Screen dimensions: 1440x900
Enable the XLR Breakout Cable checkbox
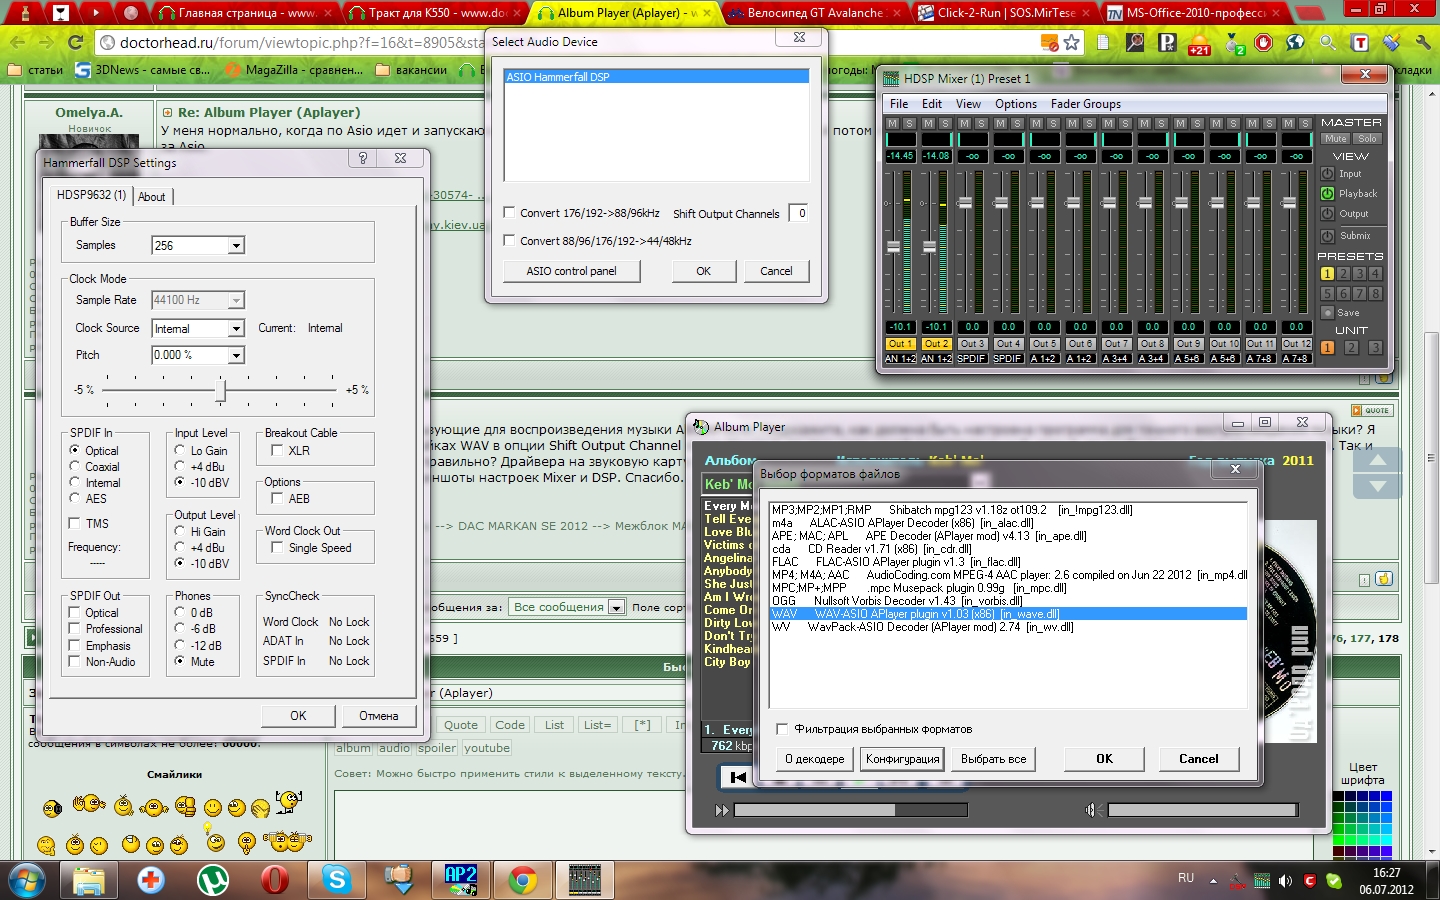(x=277, y=451)
